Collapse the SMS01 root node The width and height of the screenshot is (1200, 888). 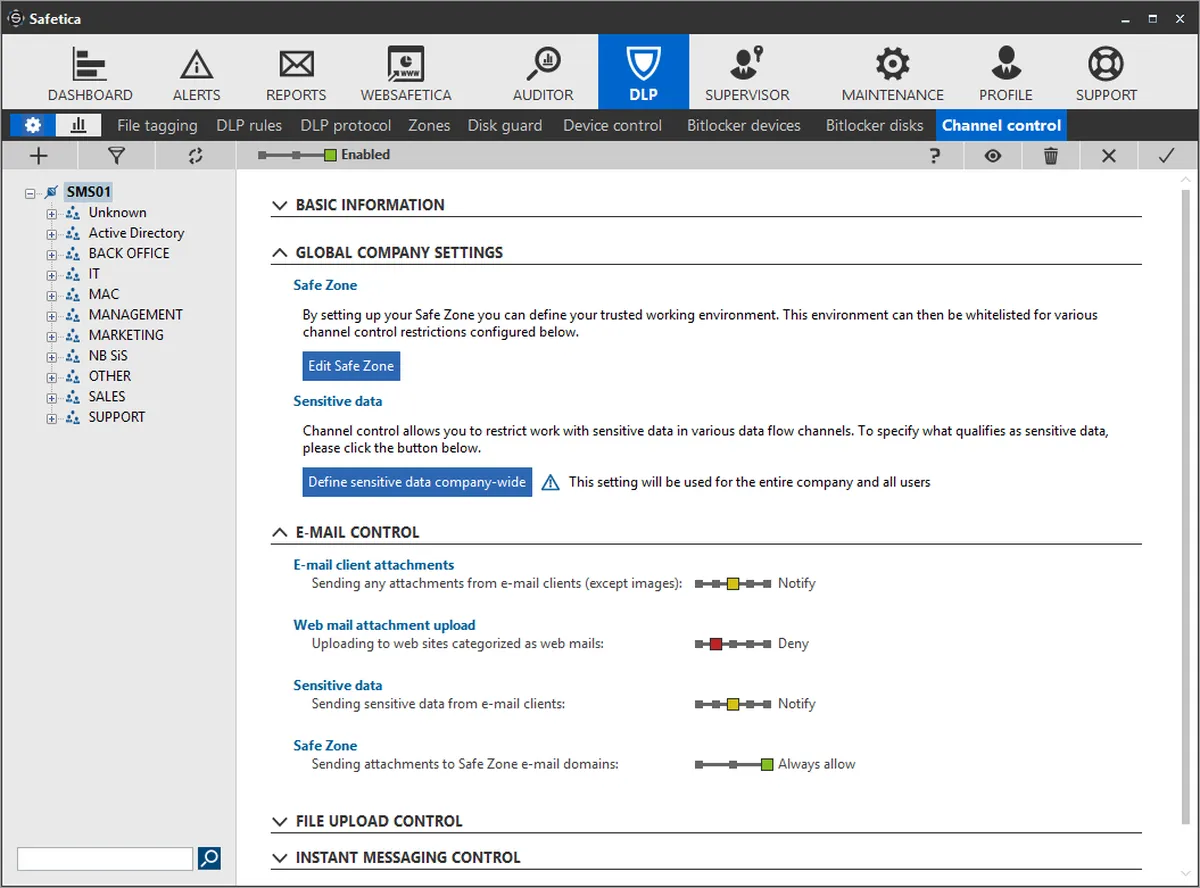pos(30,192)
